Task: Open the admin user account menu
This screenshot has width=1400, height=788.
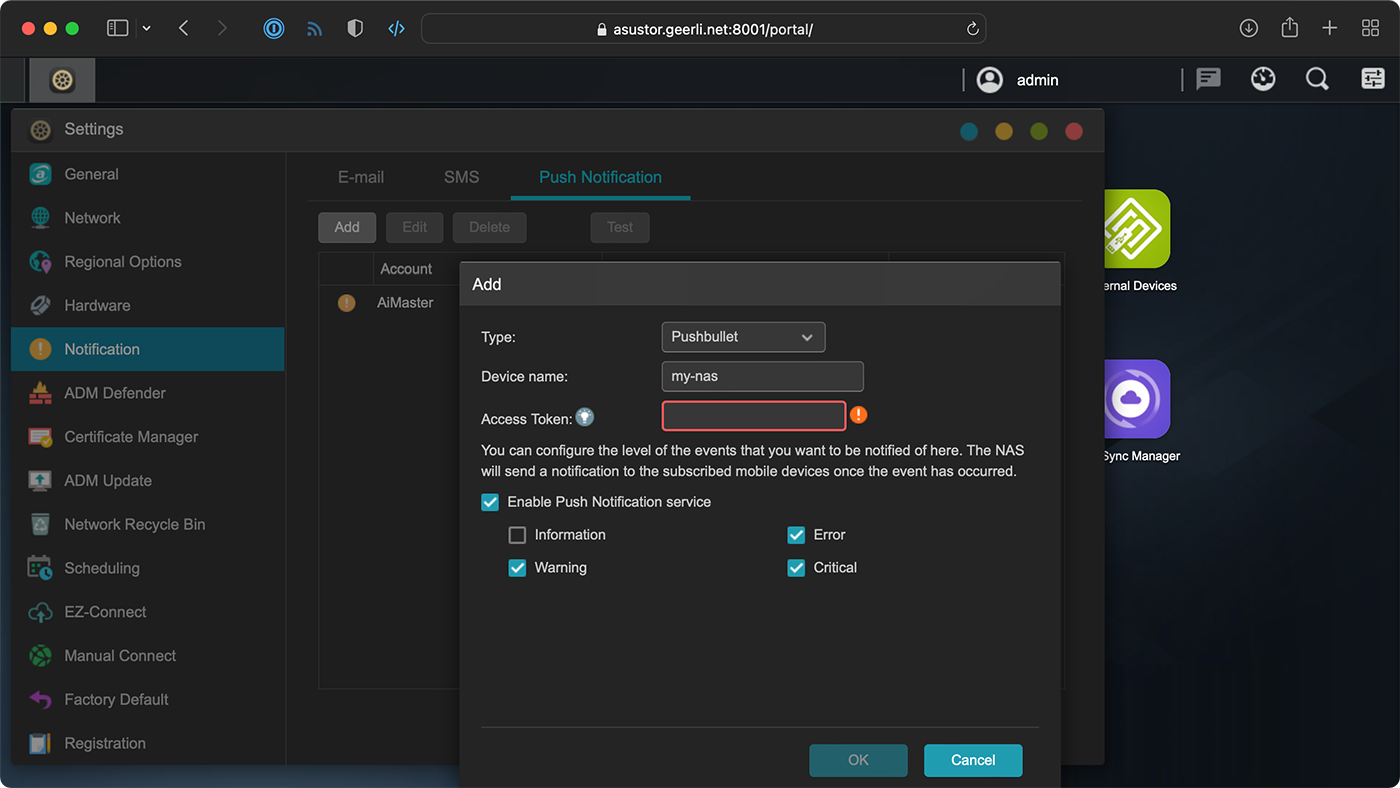Action: point(1017,80)
